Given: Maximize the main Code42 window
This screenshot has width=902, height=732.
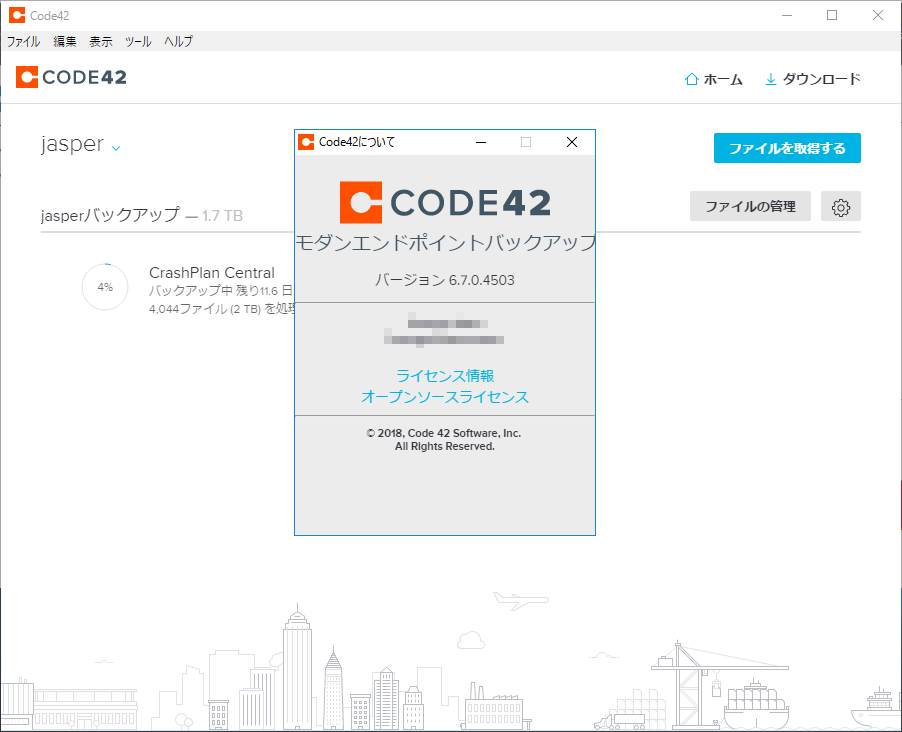Looking at the screenshot, I should [x=832, y=16].
